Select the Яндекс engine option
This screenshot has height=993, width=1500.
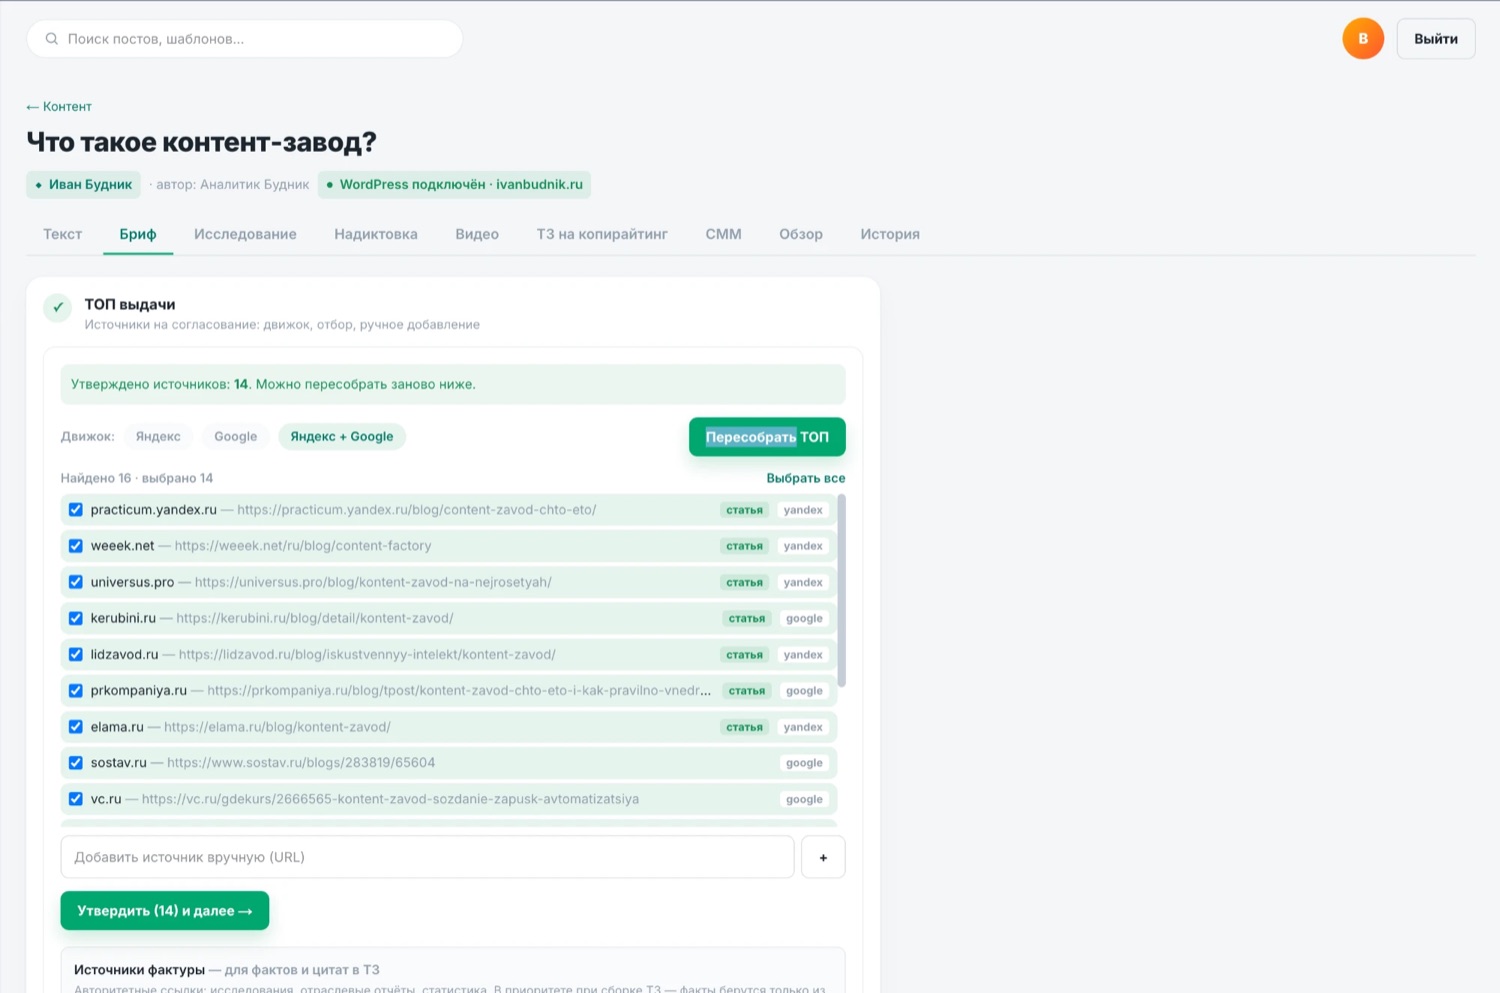tap(158, 437)
